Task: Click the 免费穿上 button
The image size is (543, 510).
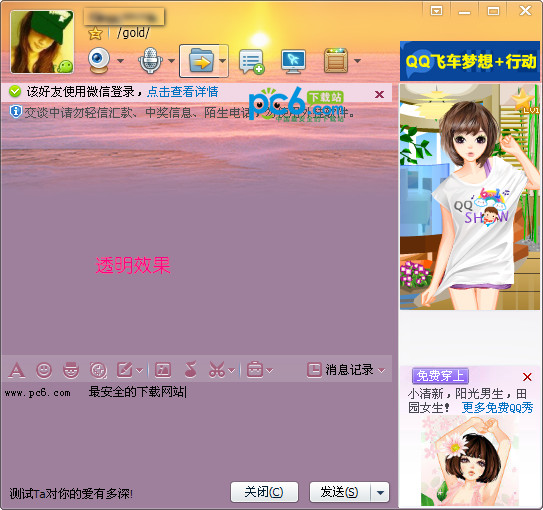Action: pos(440,376)
